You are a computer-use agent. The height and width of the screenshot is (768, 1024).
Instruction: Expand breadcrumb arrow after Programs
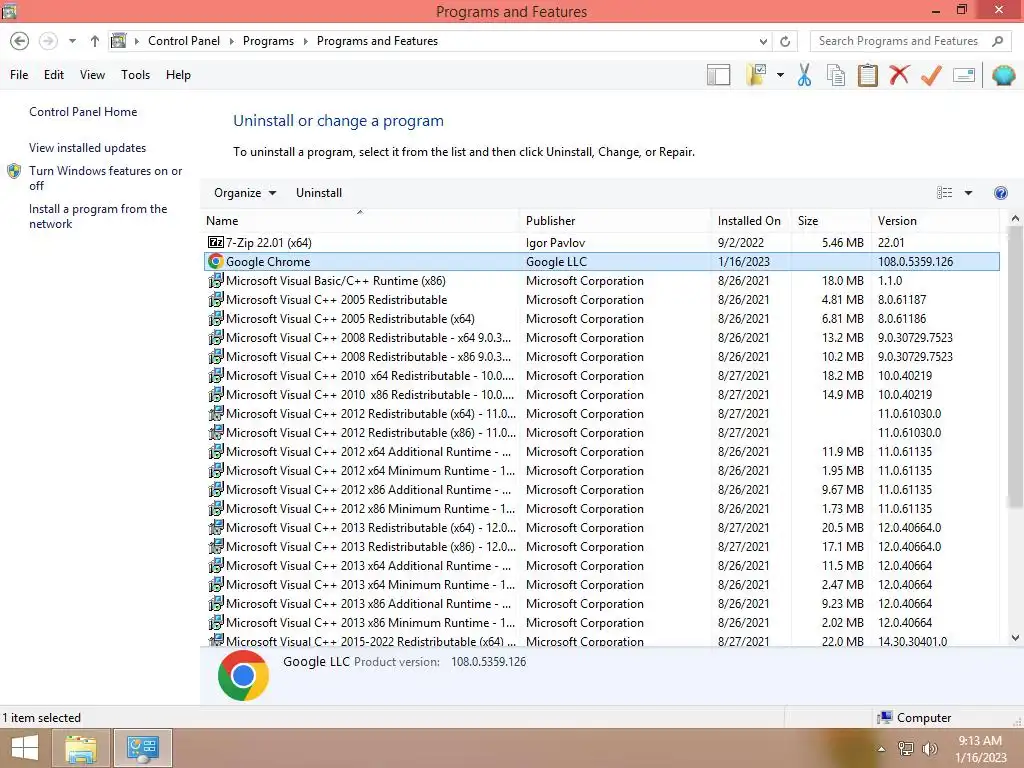pyautogui.click(x=305, y=41)
